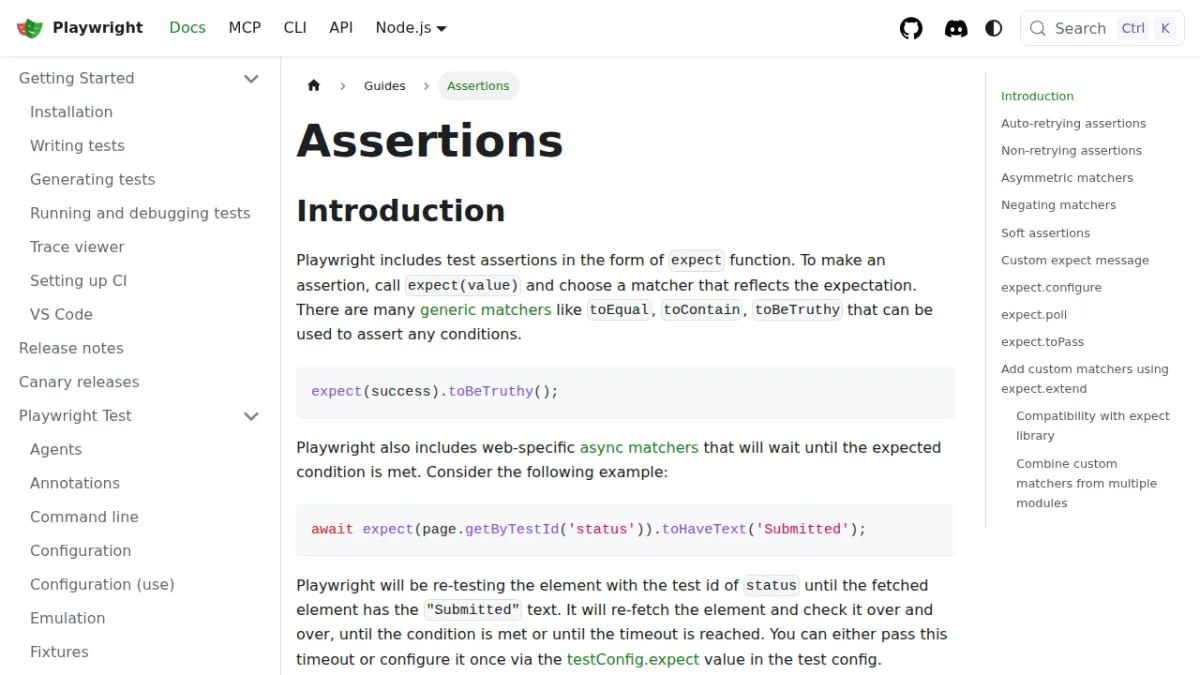Jump to Auto-retrying assertions section

pyautogui.click(x=1073, y=124)
